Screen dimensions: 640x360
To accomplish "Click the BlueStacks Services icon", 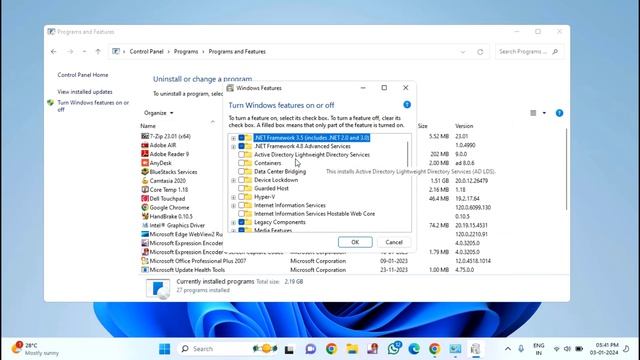I will [x=144, y=172].
